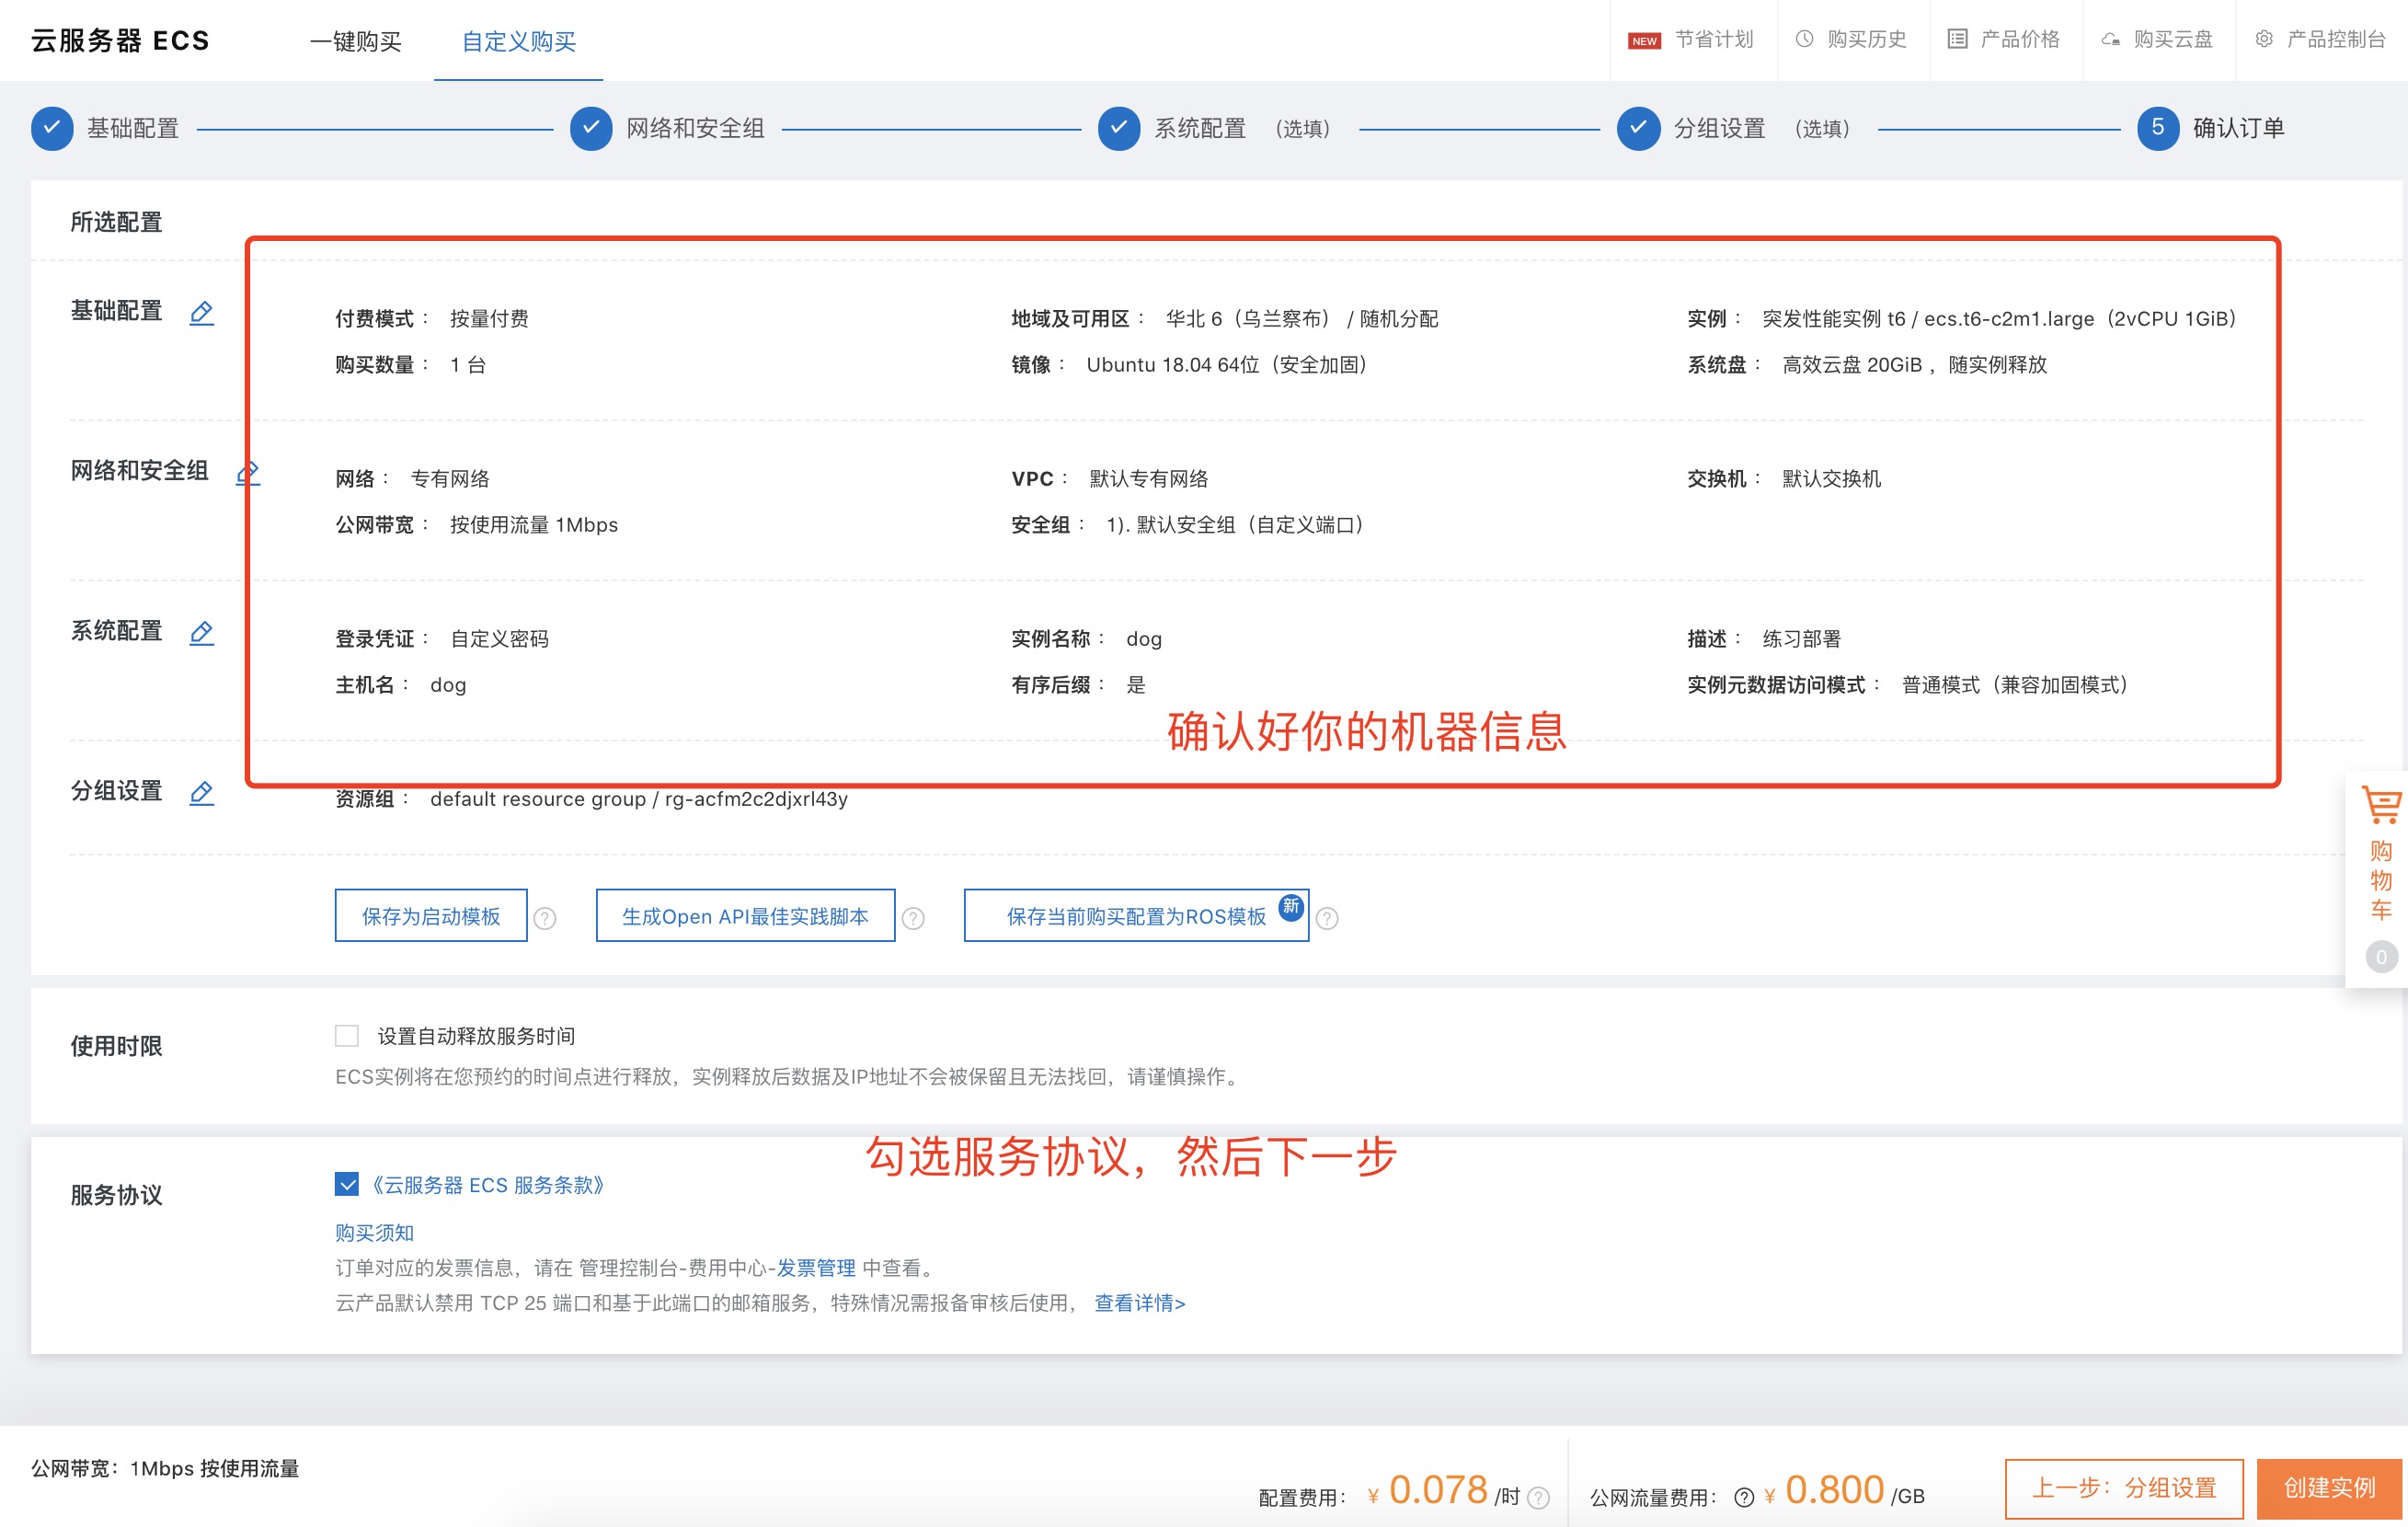This screenshot has width=2408, height=1527.
Task: Enable 设置自动释放服务时间 checkbox
Action: click(347, 1036)
